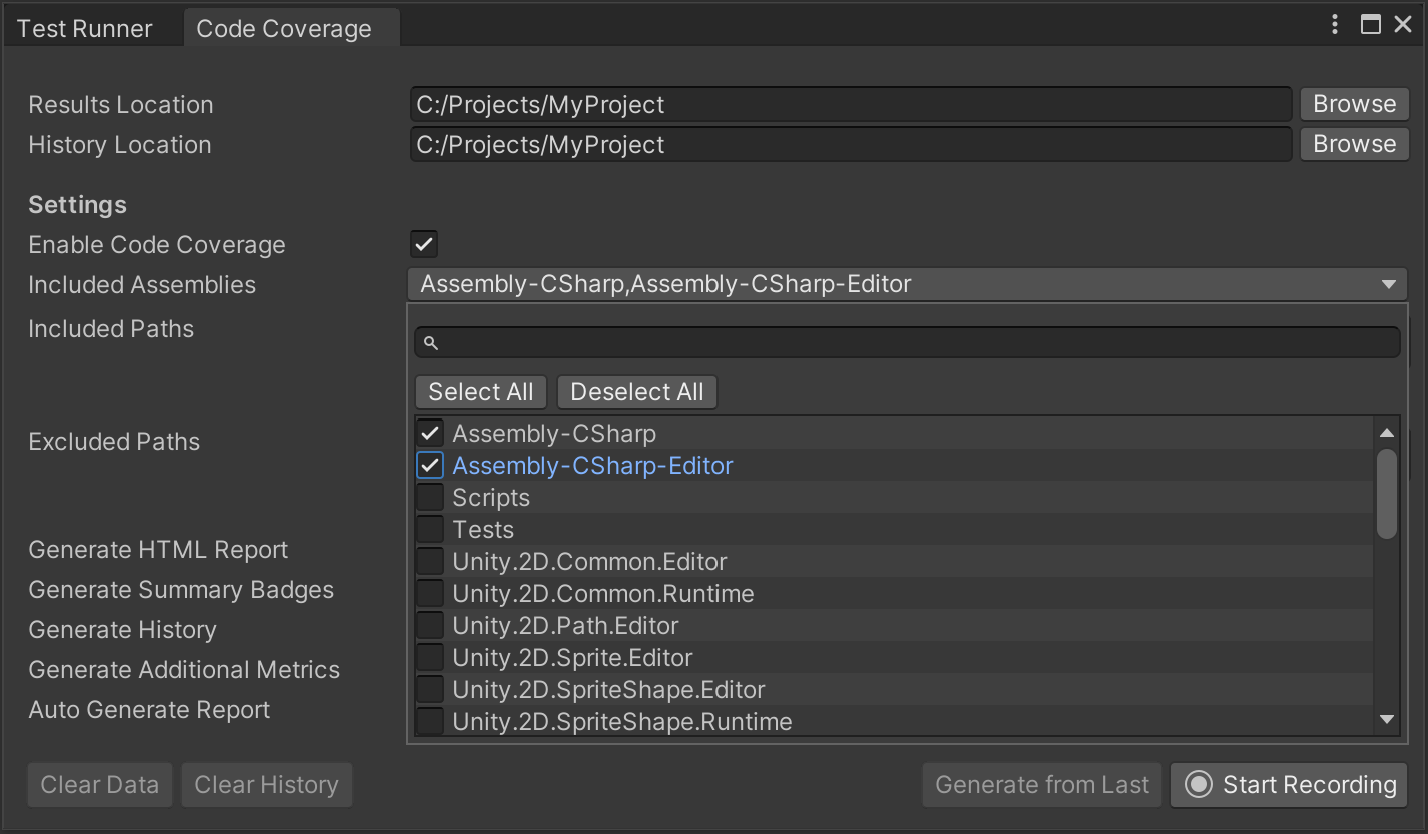Screen dimensions: 1428x834
Task: Browse for the Results Location folder
Action: 1353,103
